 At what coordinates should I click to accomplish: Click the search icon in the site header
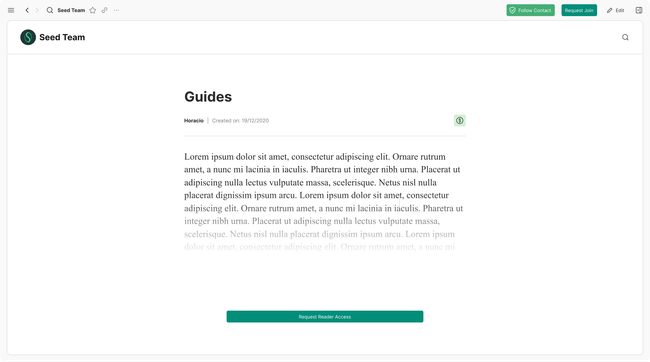click(x=625, y=37)
